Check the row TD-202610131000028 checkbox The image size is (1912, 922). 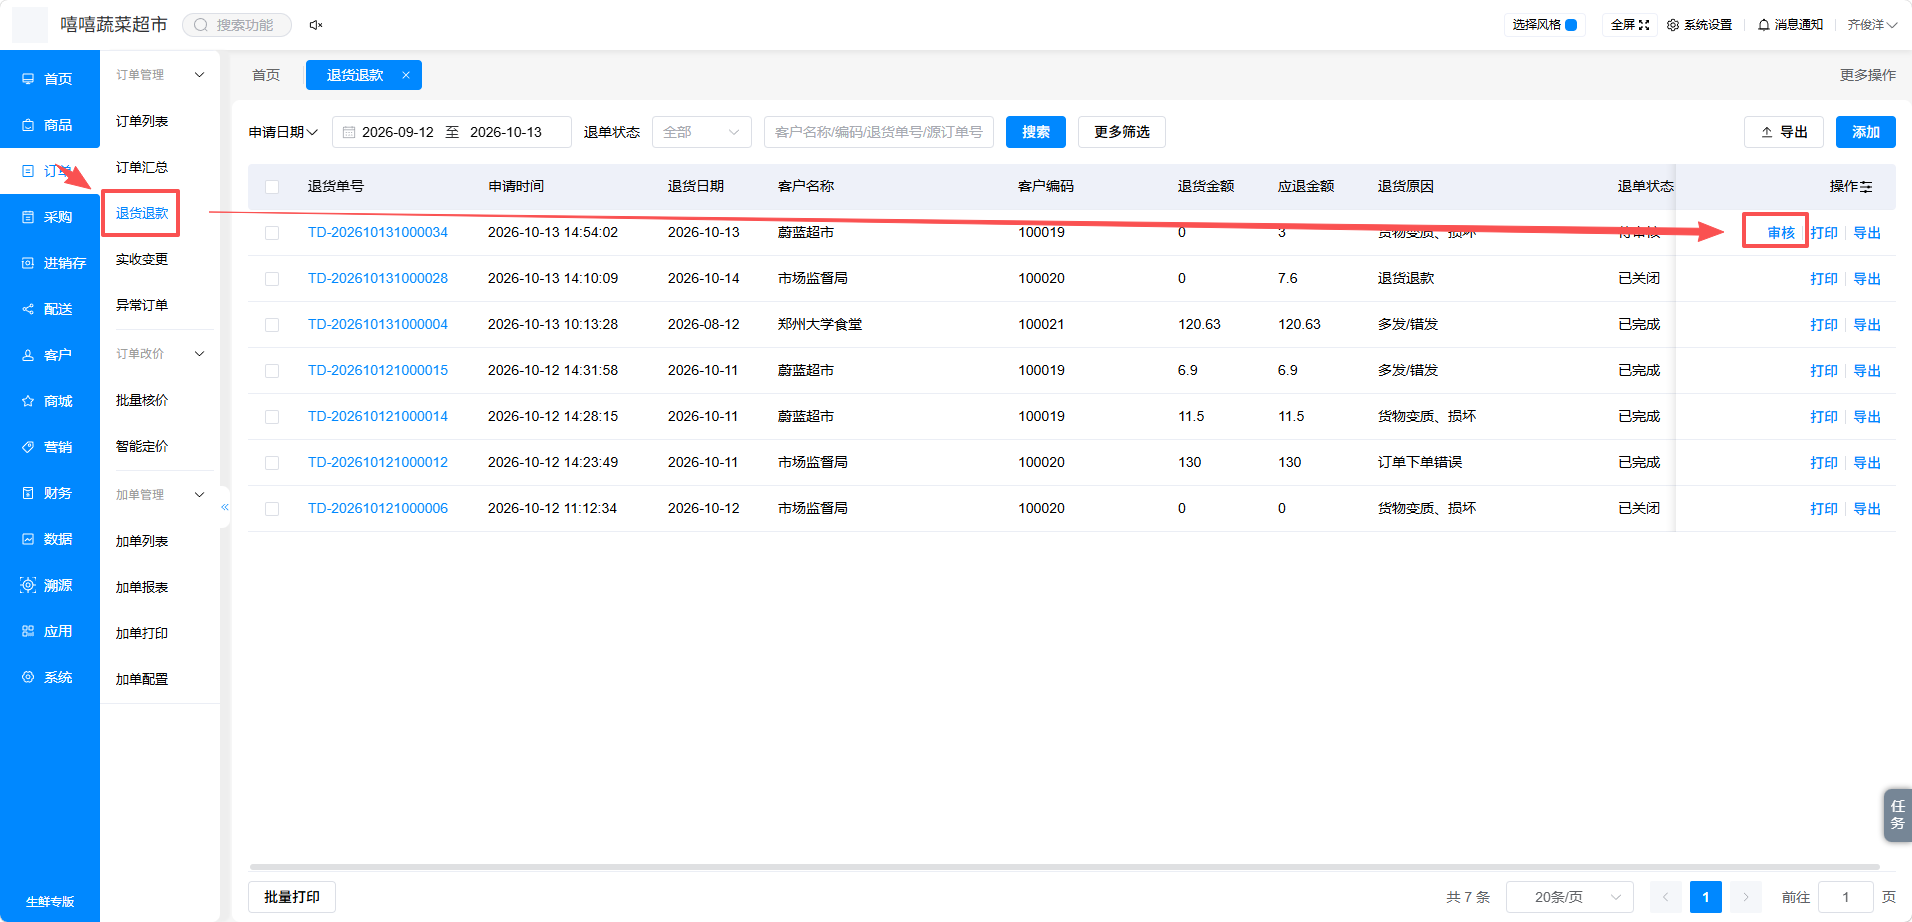(272, 279)
